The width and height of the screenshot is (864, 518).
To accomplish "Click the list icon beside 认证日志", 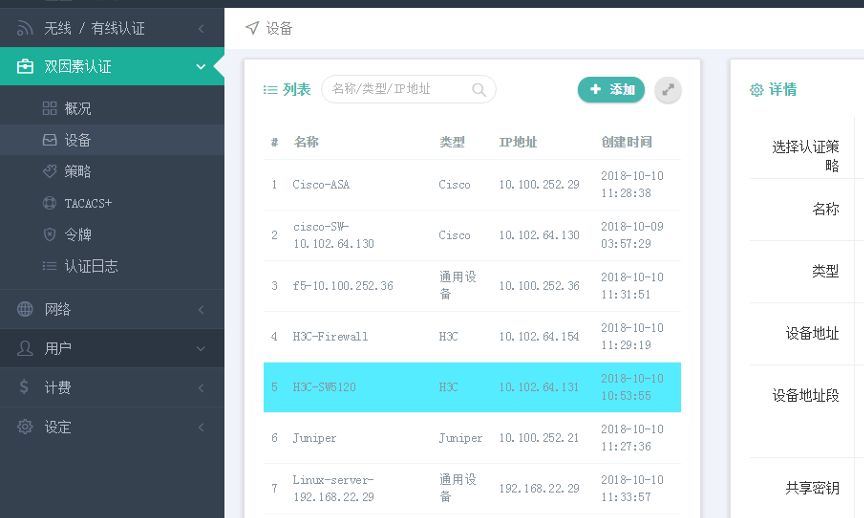I will coord(50,266).
